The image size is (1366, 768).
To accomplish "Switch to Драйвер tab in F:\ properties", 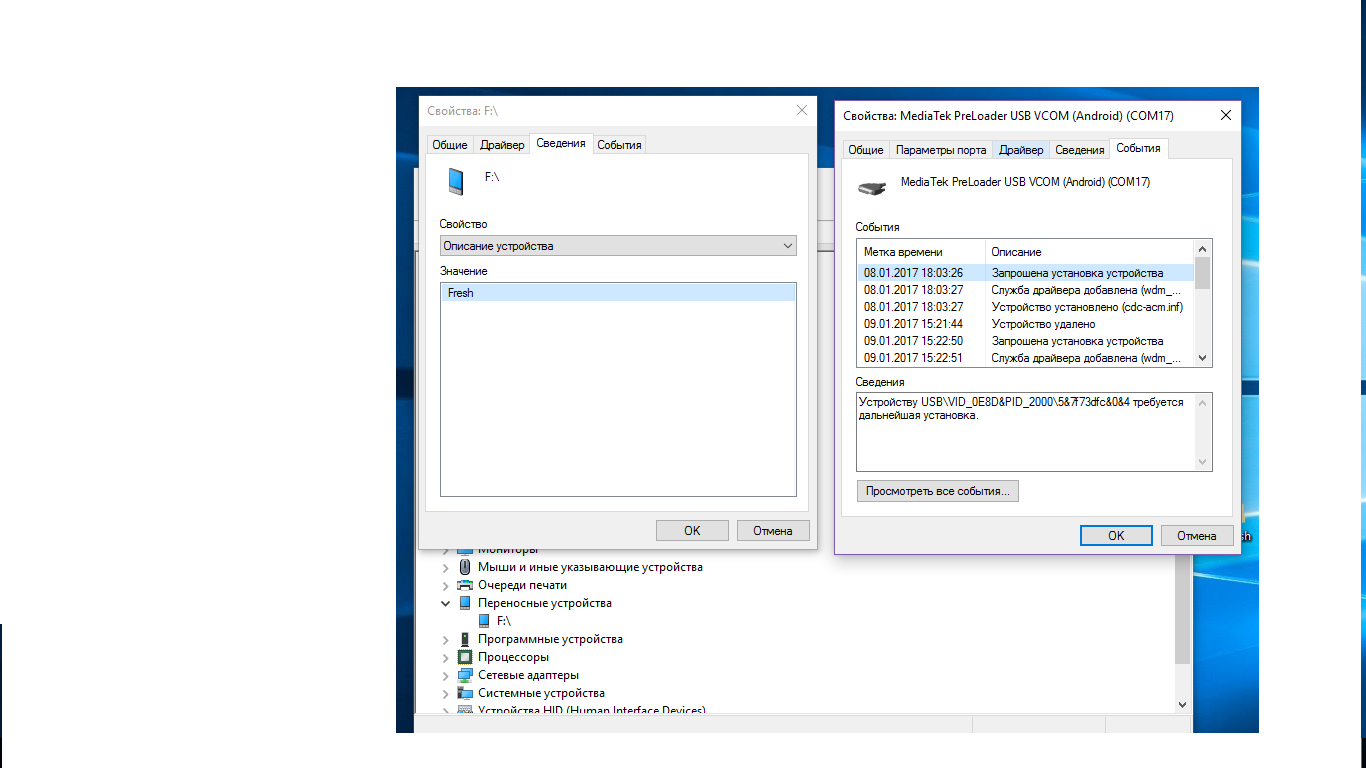I will [502, 145].
